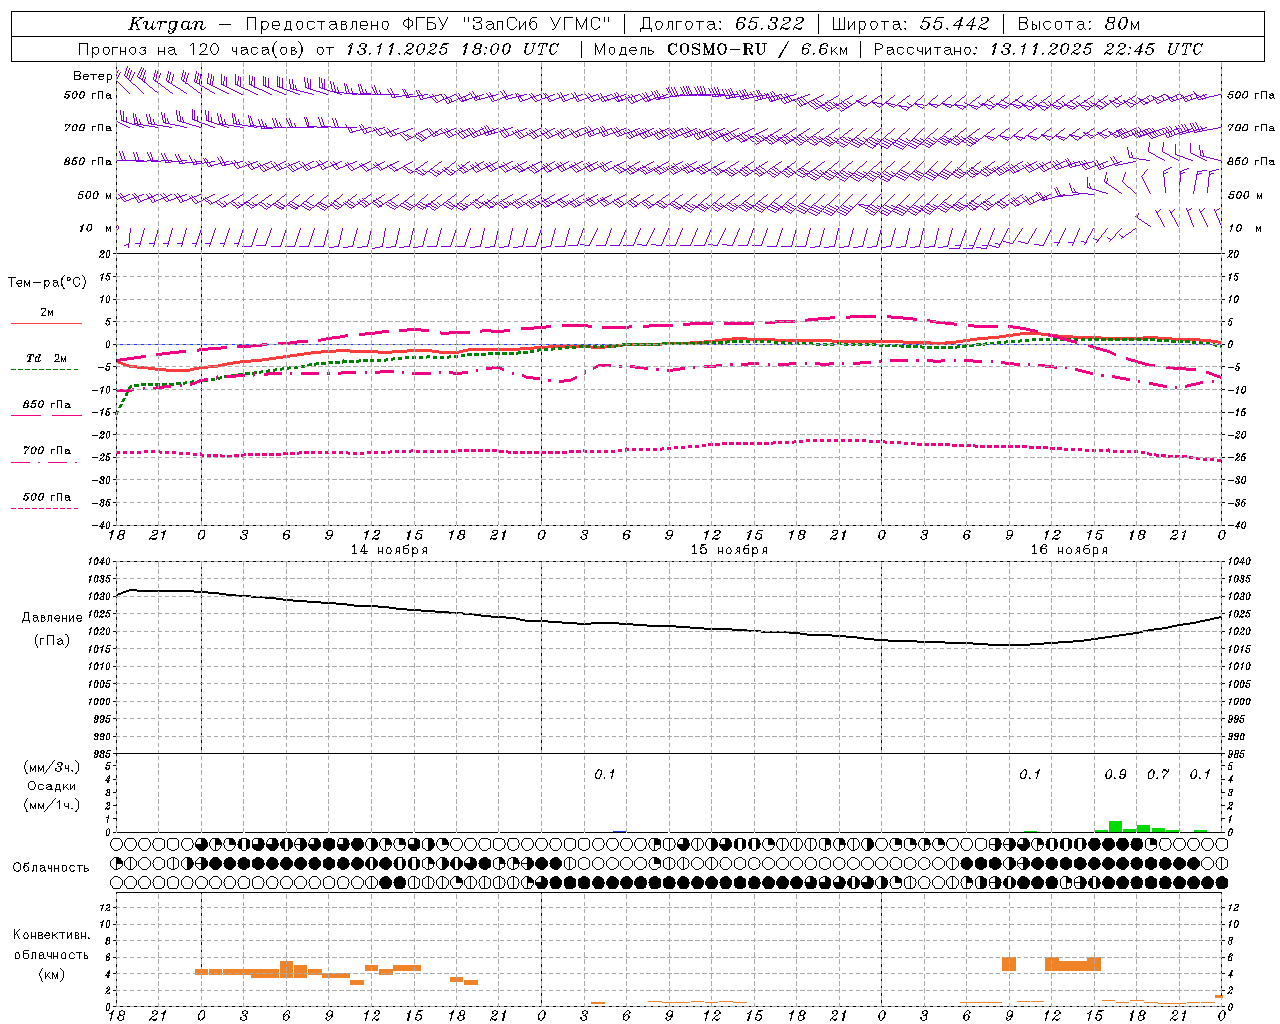
Task: Click the 15 ноября date label
Action: (729, 550)
